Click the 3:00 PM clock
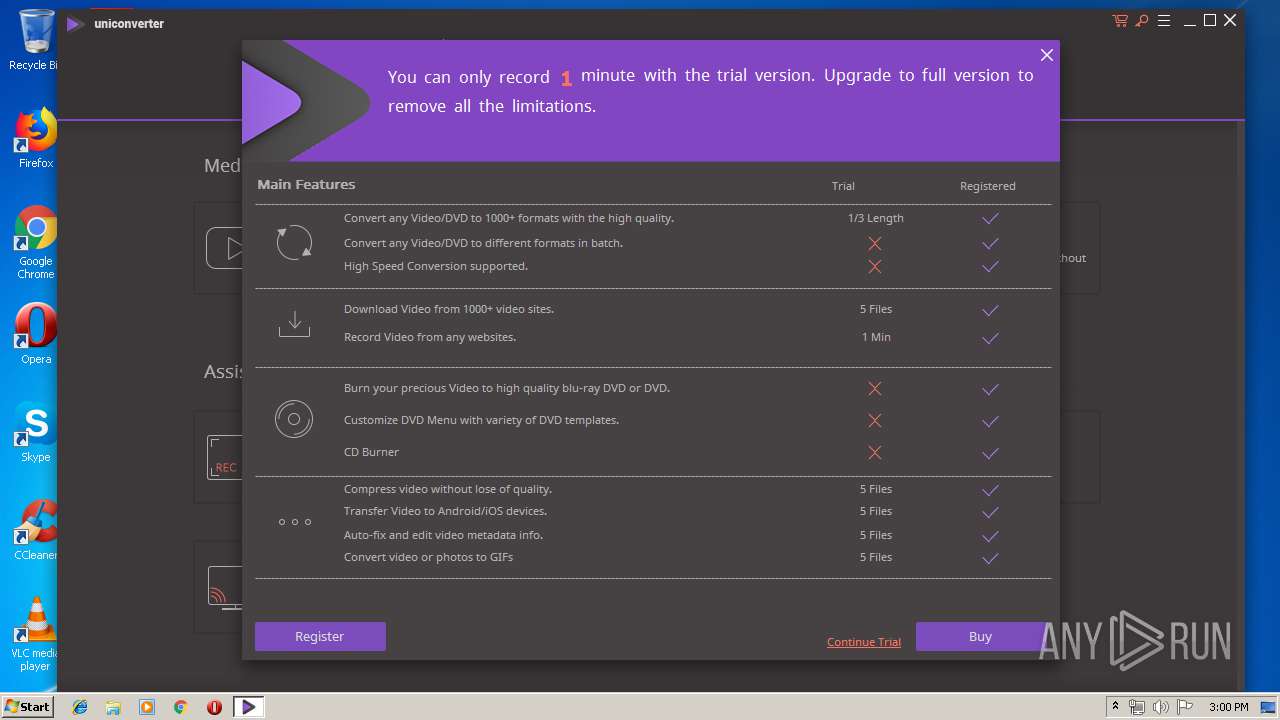 coord(1228,707)
